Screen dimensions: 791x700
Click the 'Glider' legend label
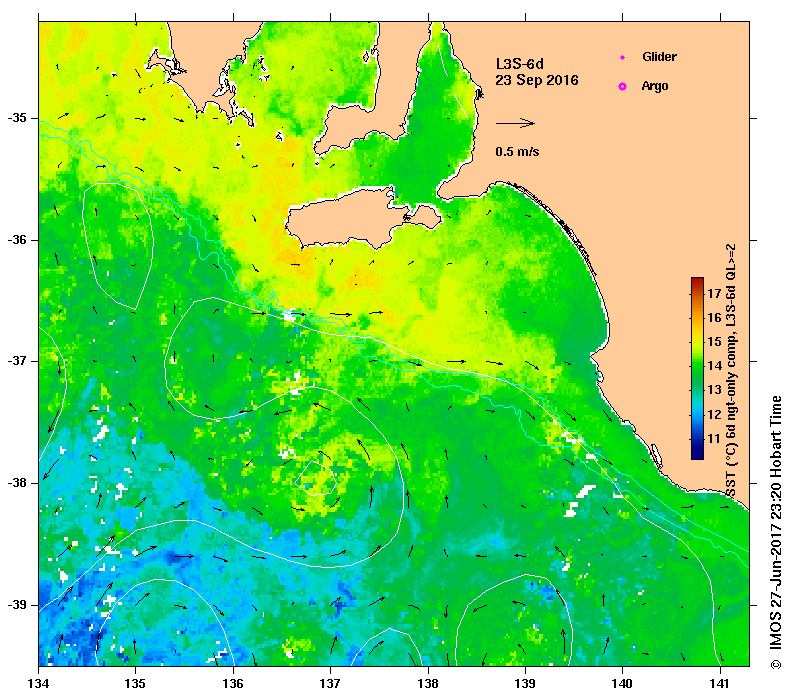coord(659,57)
